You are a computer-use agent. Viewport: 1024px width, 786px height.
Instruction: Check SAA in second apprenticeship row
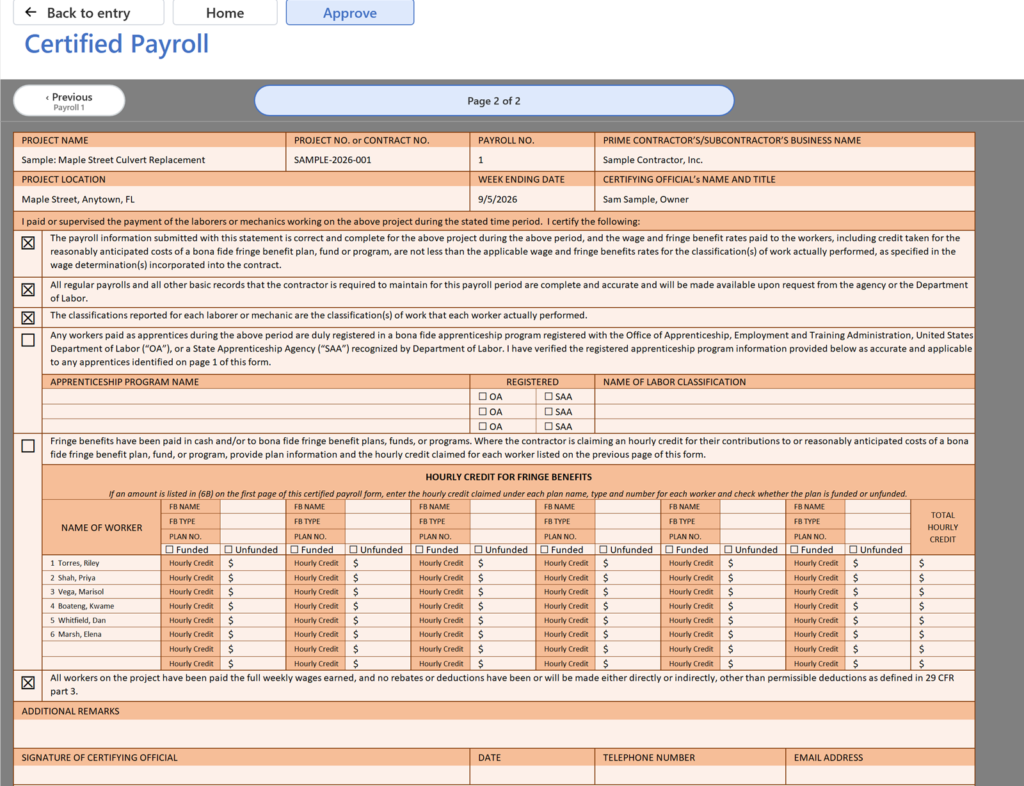[x=549, y=411]
